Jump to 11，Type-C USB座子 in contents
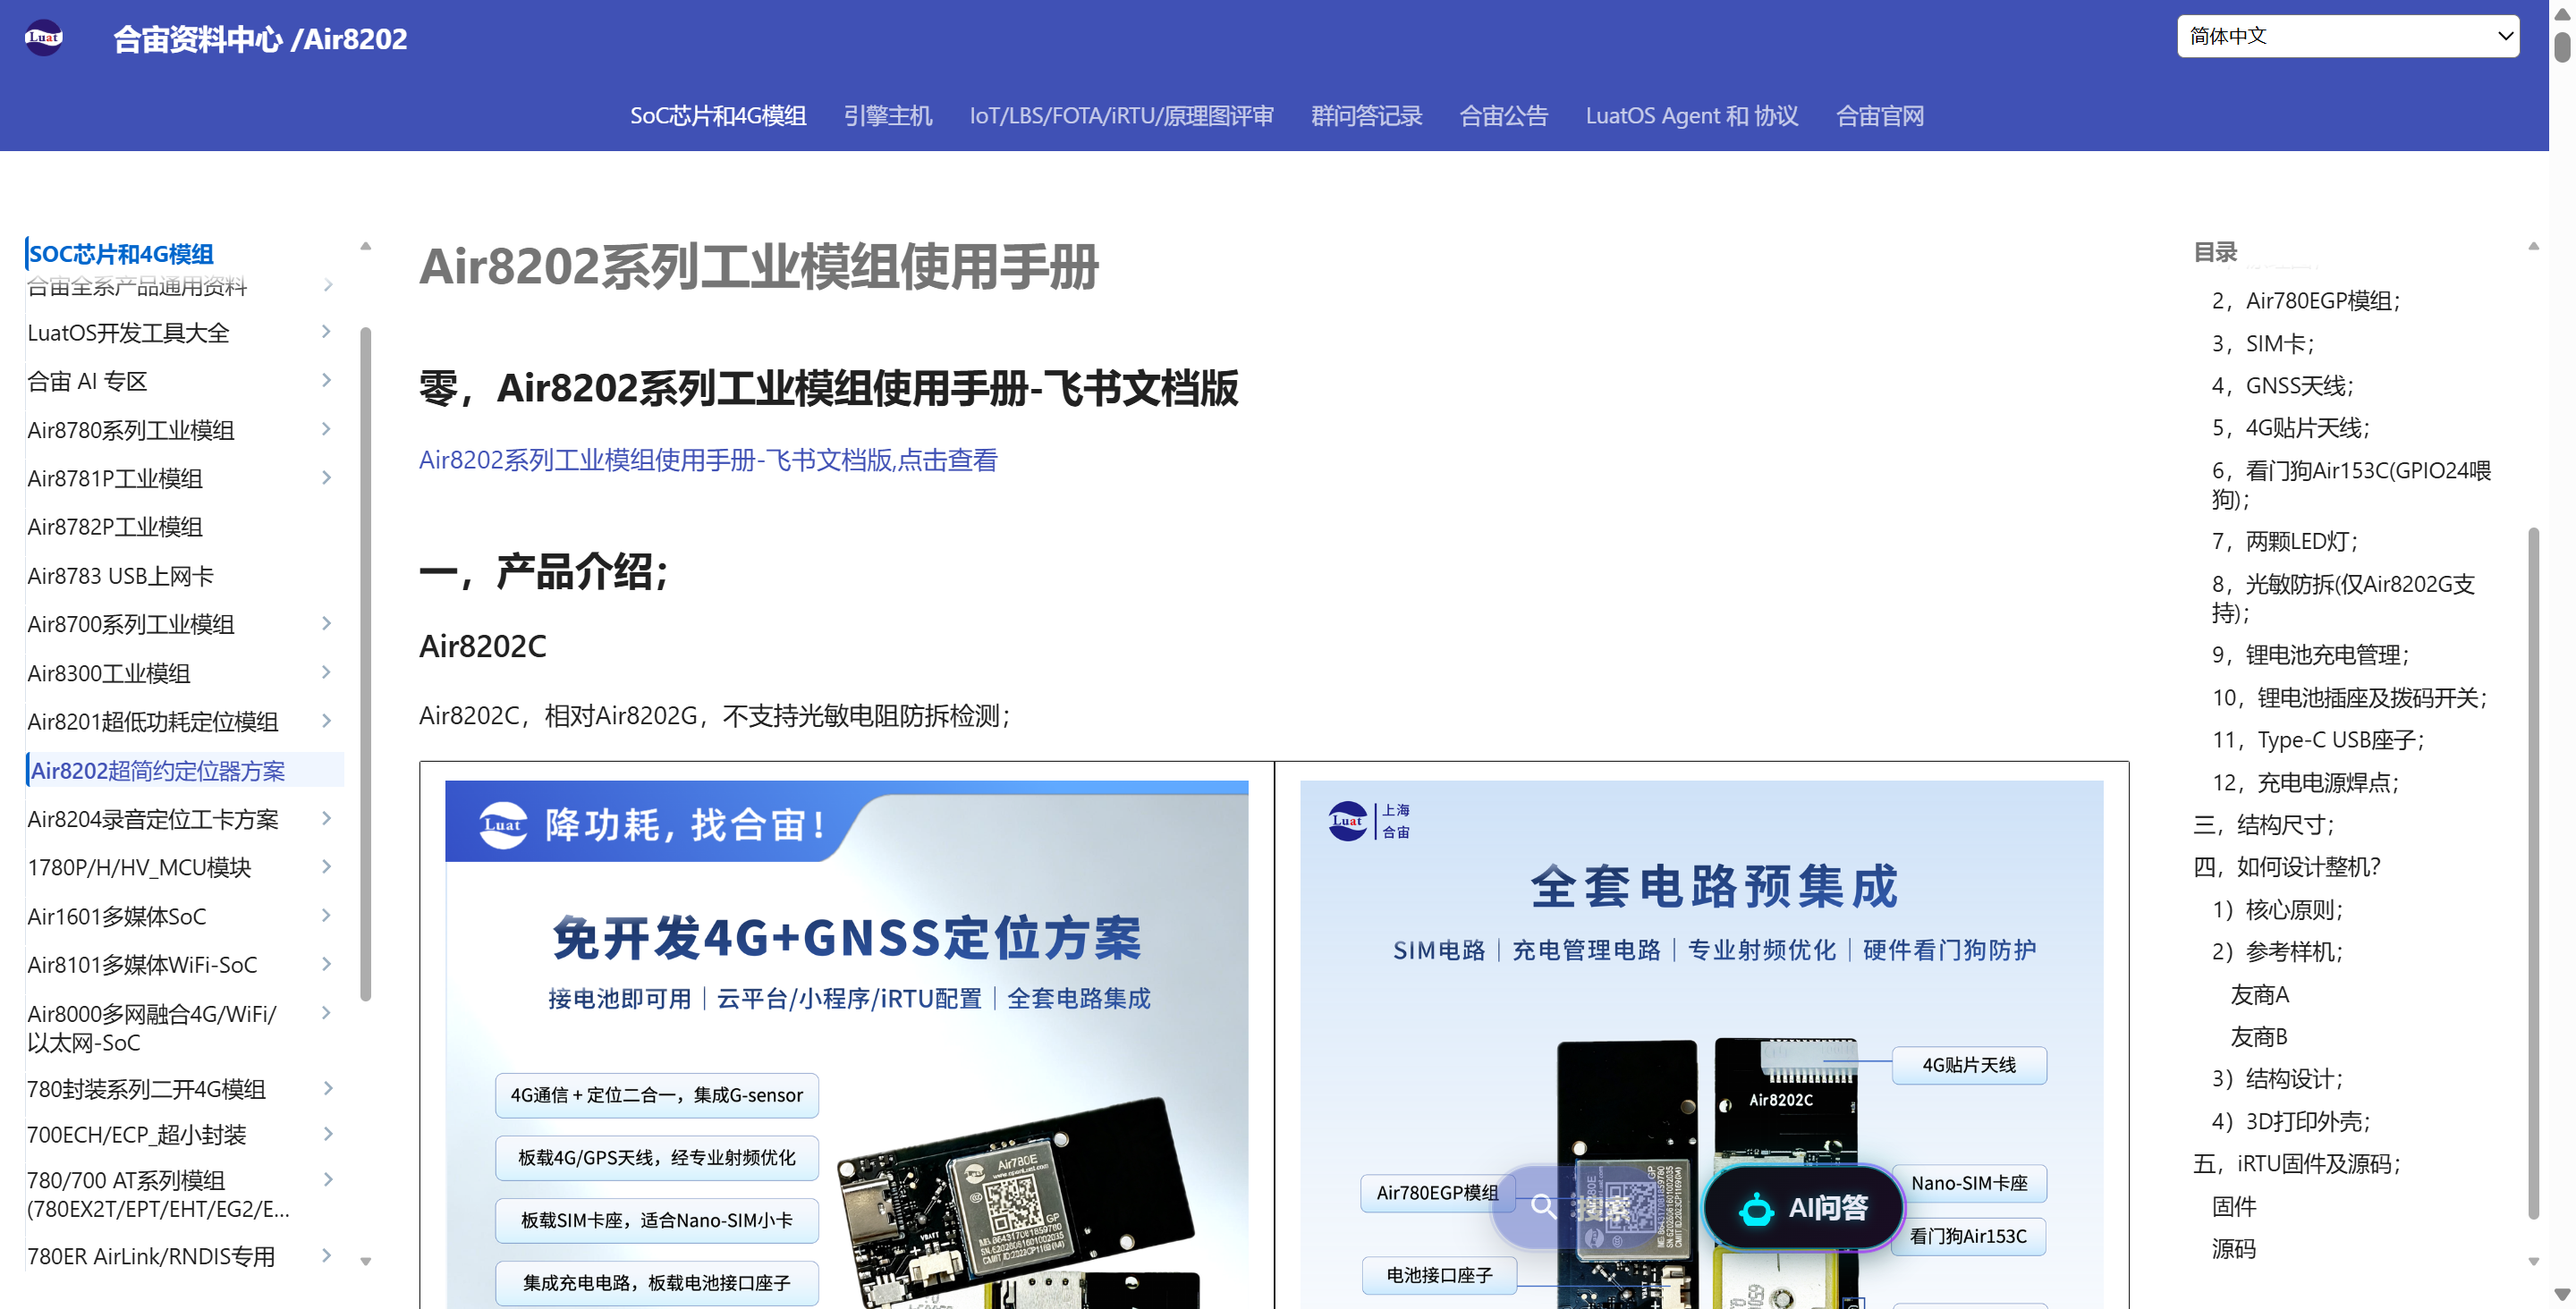2576x1309 pixels. [2318, 740]
